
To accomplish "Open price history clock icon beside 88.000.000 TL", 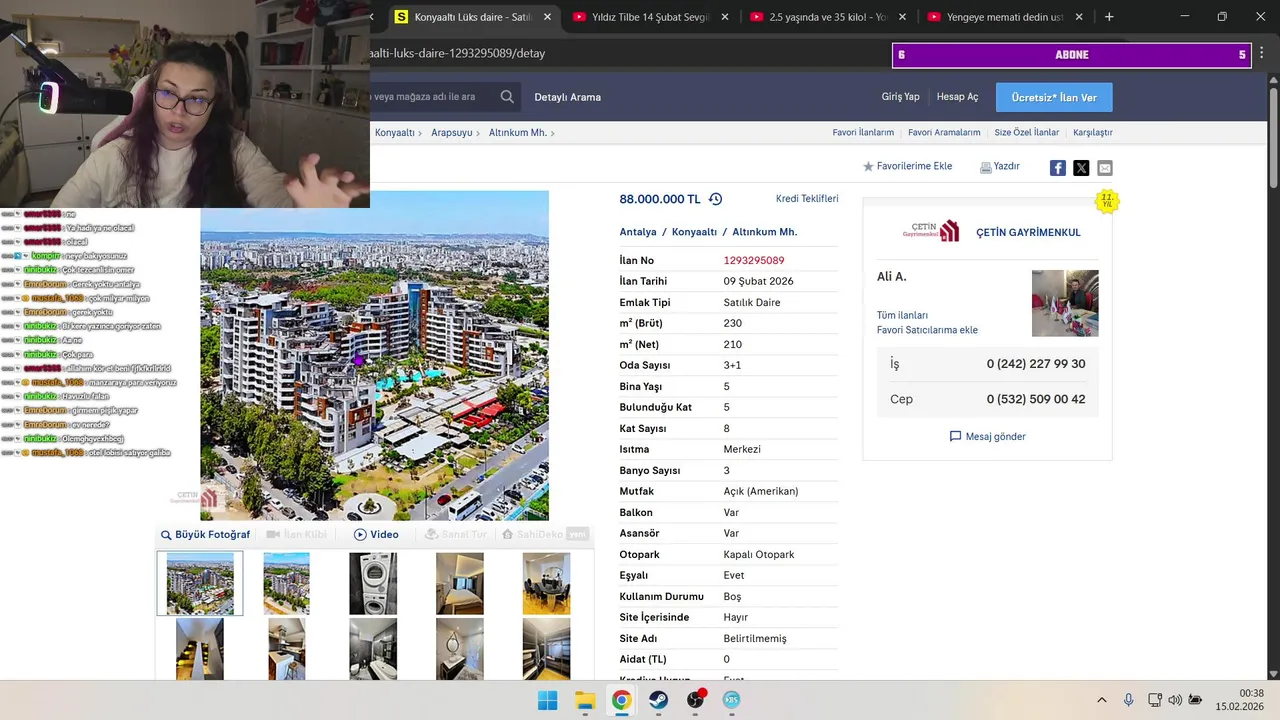I will pos(715,199).
